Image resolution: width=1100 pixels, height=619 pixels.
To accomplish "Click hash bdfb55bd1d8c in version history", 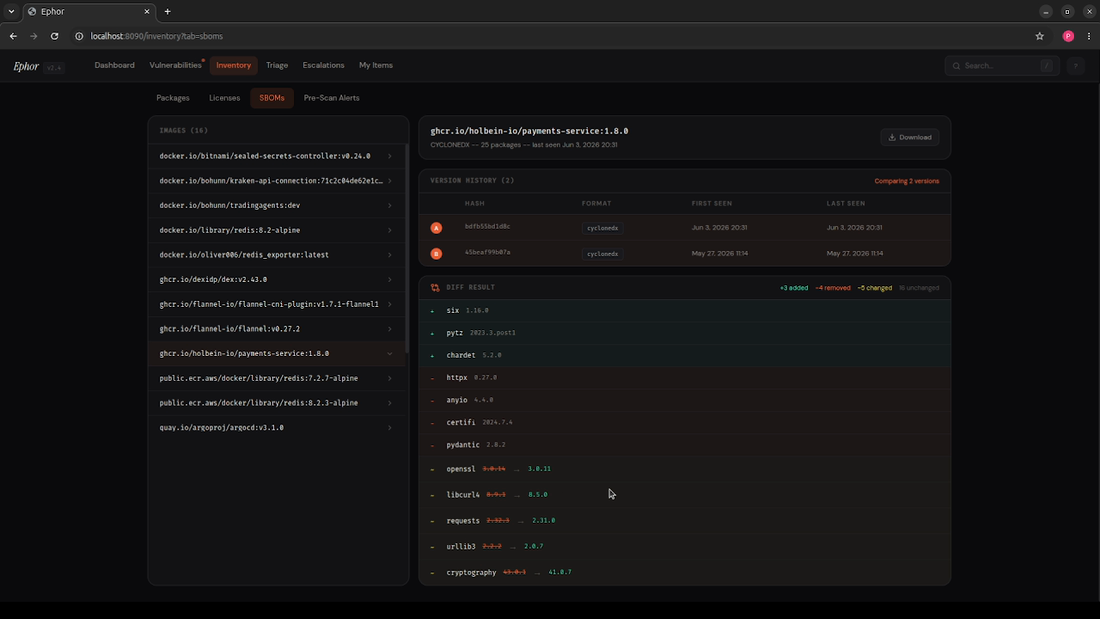I will tap(488, 227).
